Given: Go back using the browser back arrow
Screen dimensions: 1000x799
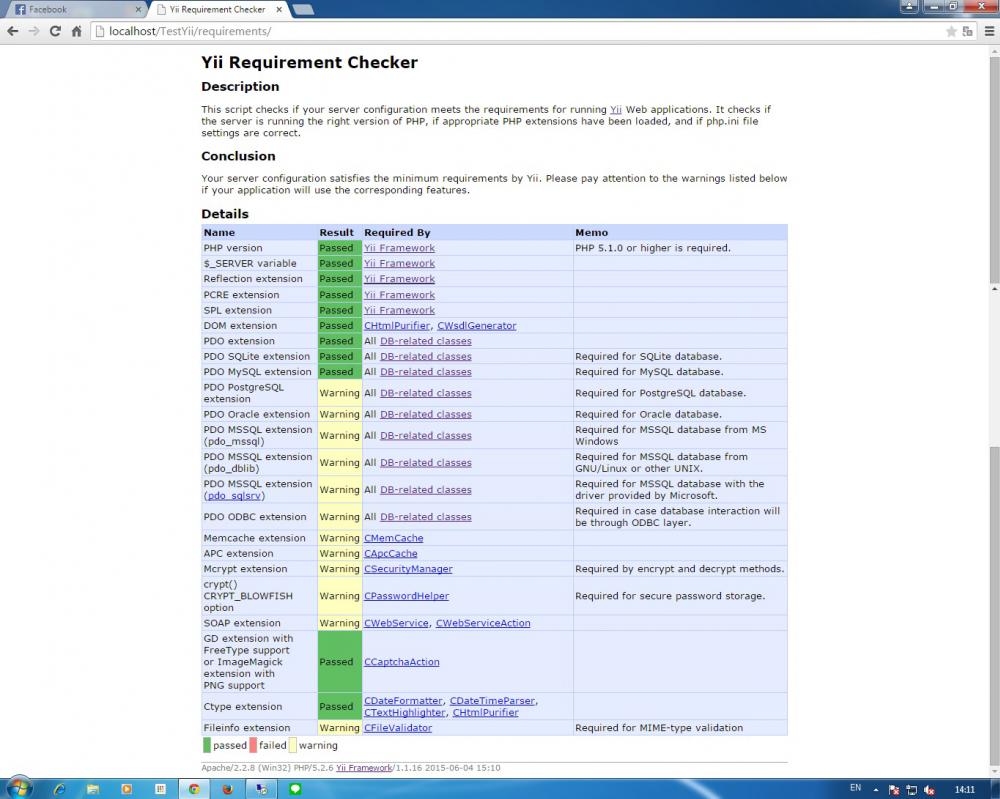Looking at the screenshot, I should click(x=13, y=31).
